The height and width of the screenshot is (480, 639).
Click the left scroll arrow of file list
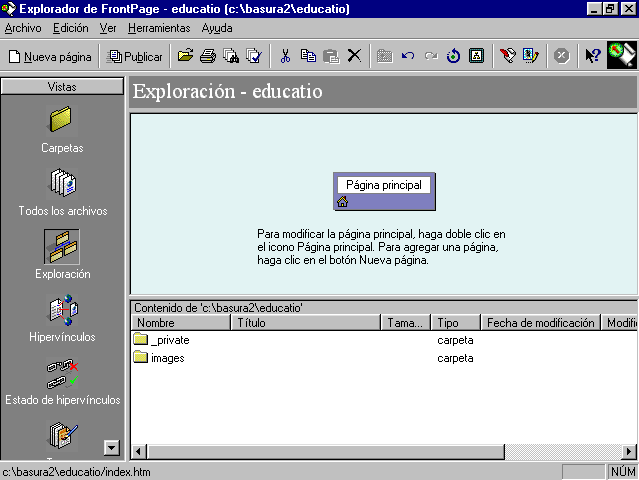pyautogui.click(x=139, y=451)
